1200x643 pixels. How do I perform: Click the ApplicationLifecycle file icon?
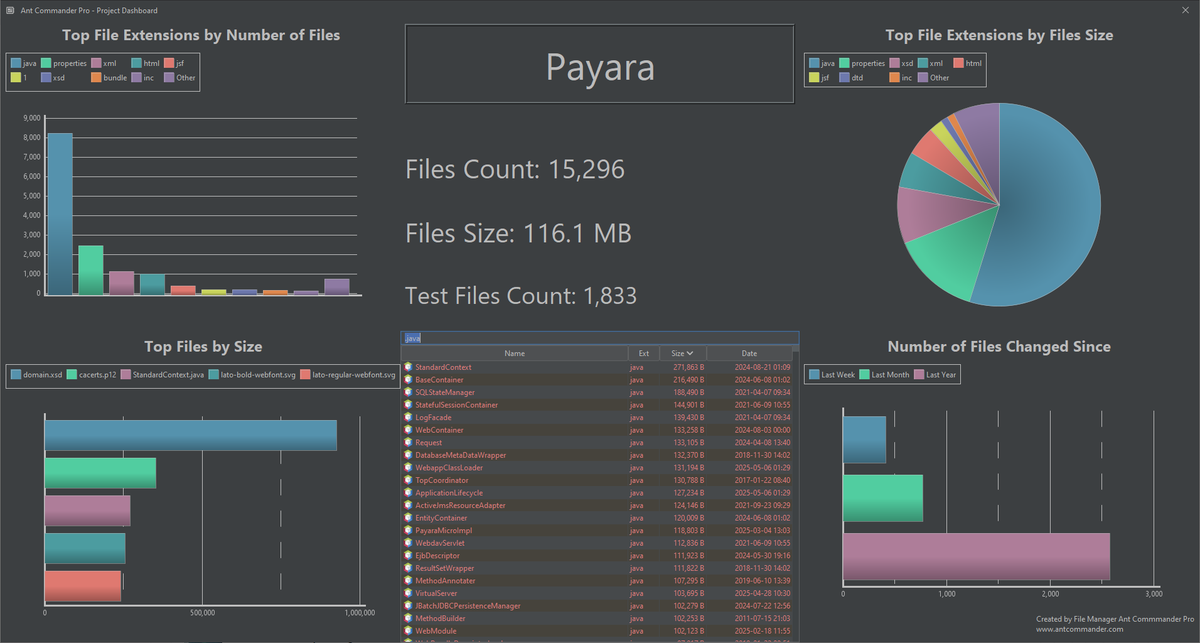click(408, 493)
